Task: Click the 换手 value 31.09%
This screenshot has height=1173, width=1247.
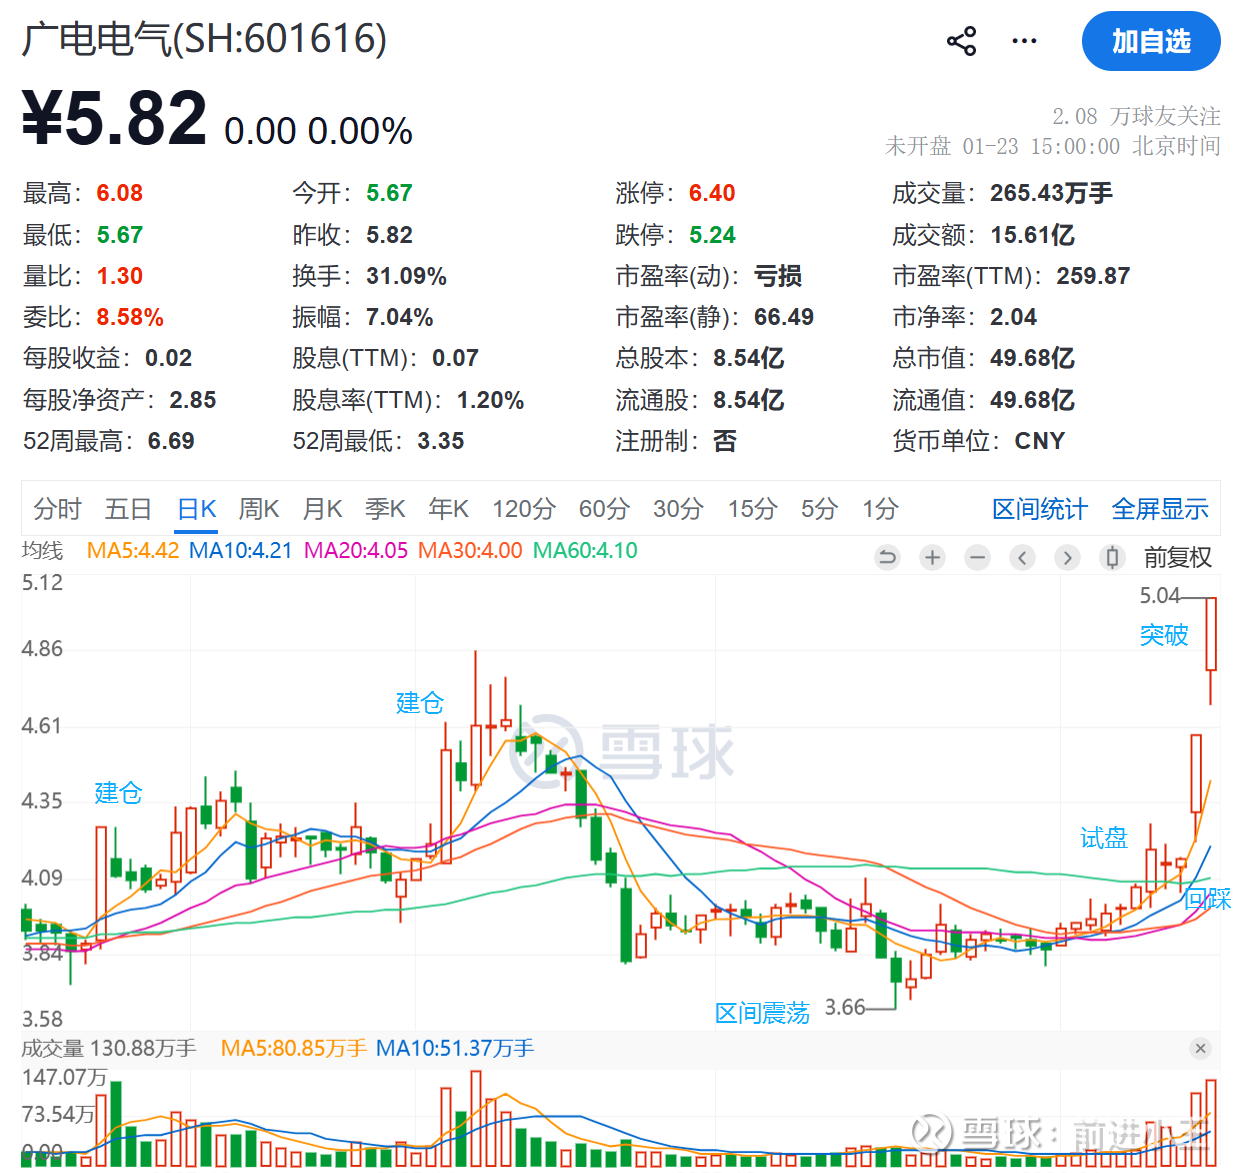Action: click(x=406, y=276)
